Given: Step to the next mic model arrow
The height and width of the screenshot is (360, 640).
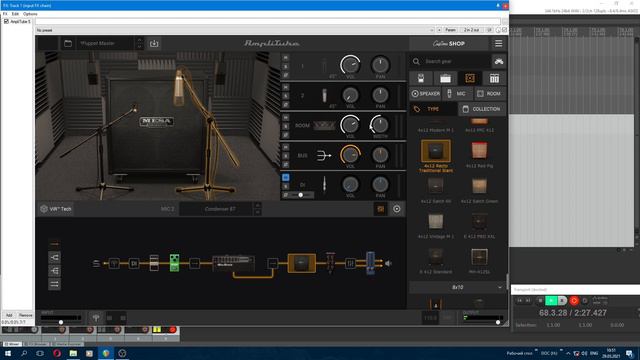Looking at the screenshot, I should point(258,212).
